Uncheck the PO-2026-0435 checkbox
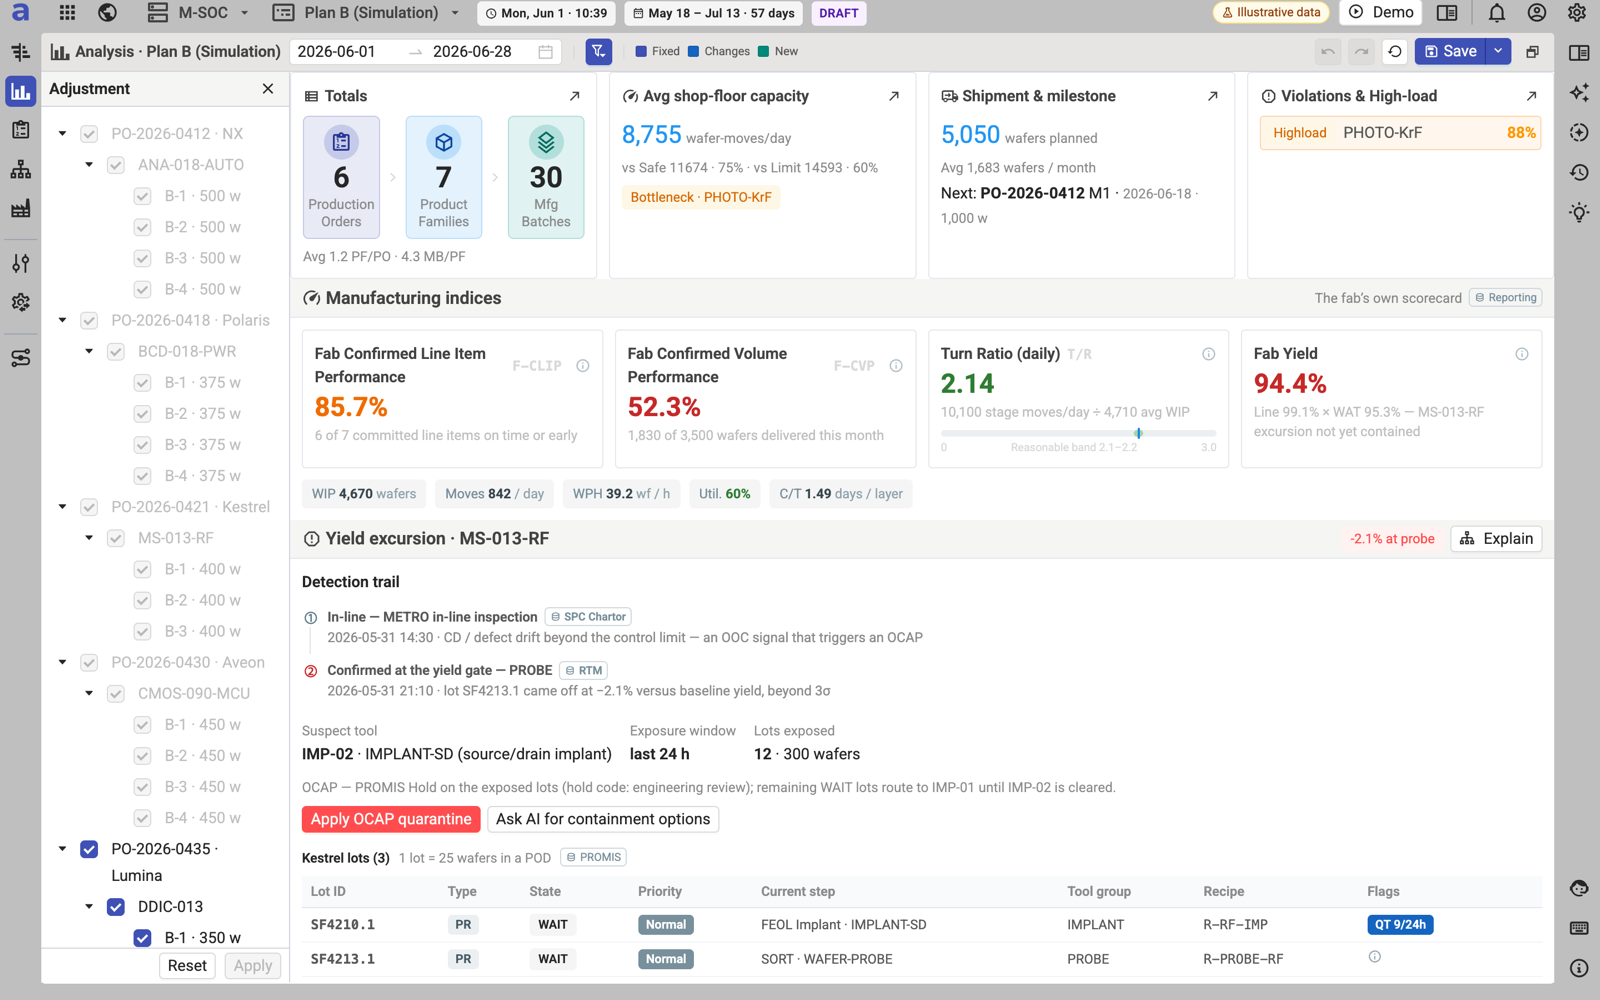 tap(89, 849)
